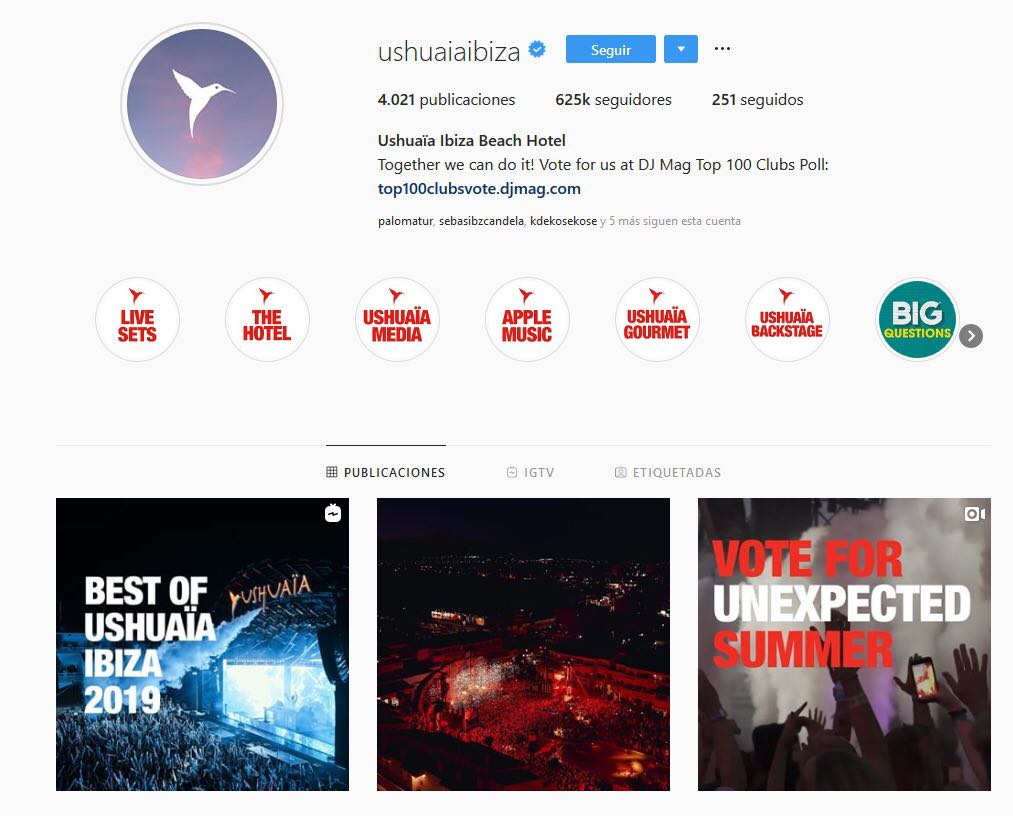The image size is (1013, 816).
Task: Select the Publicaciones tab
Action: pos(386,472)
